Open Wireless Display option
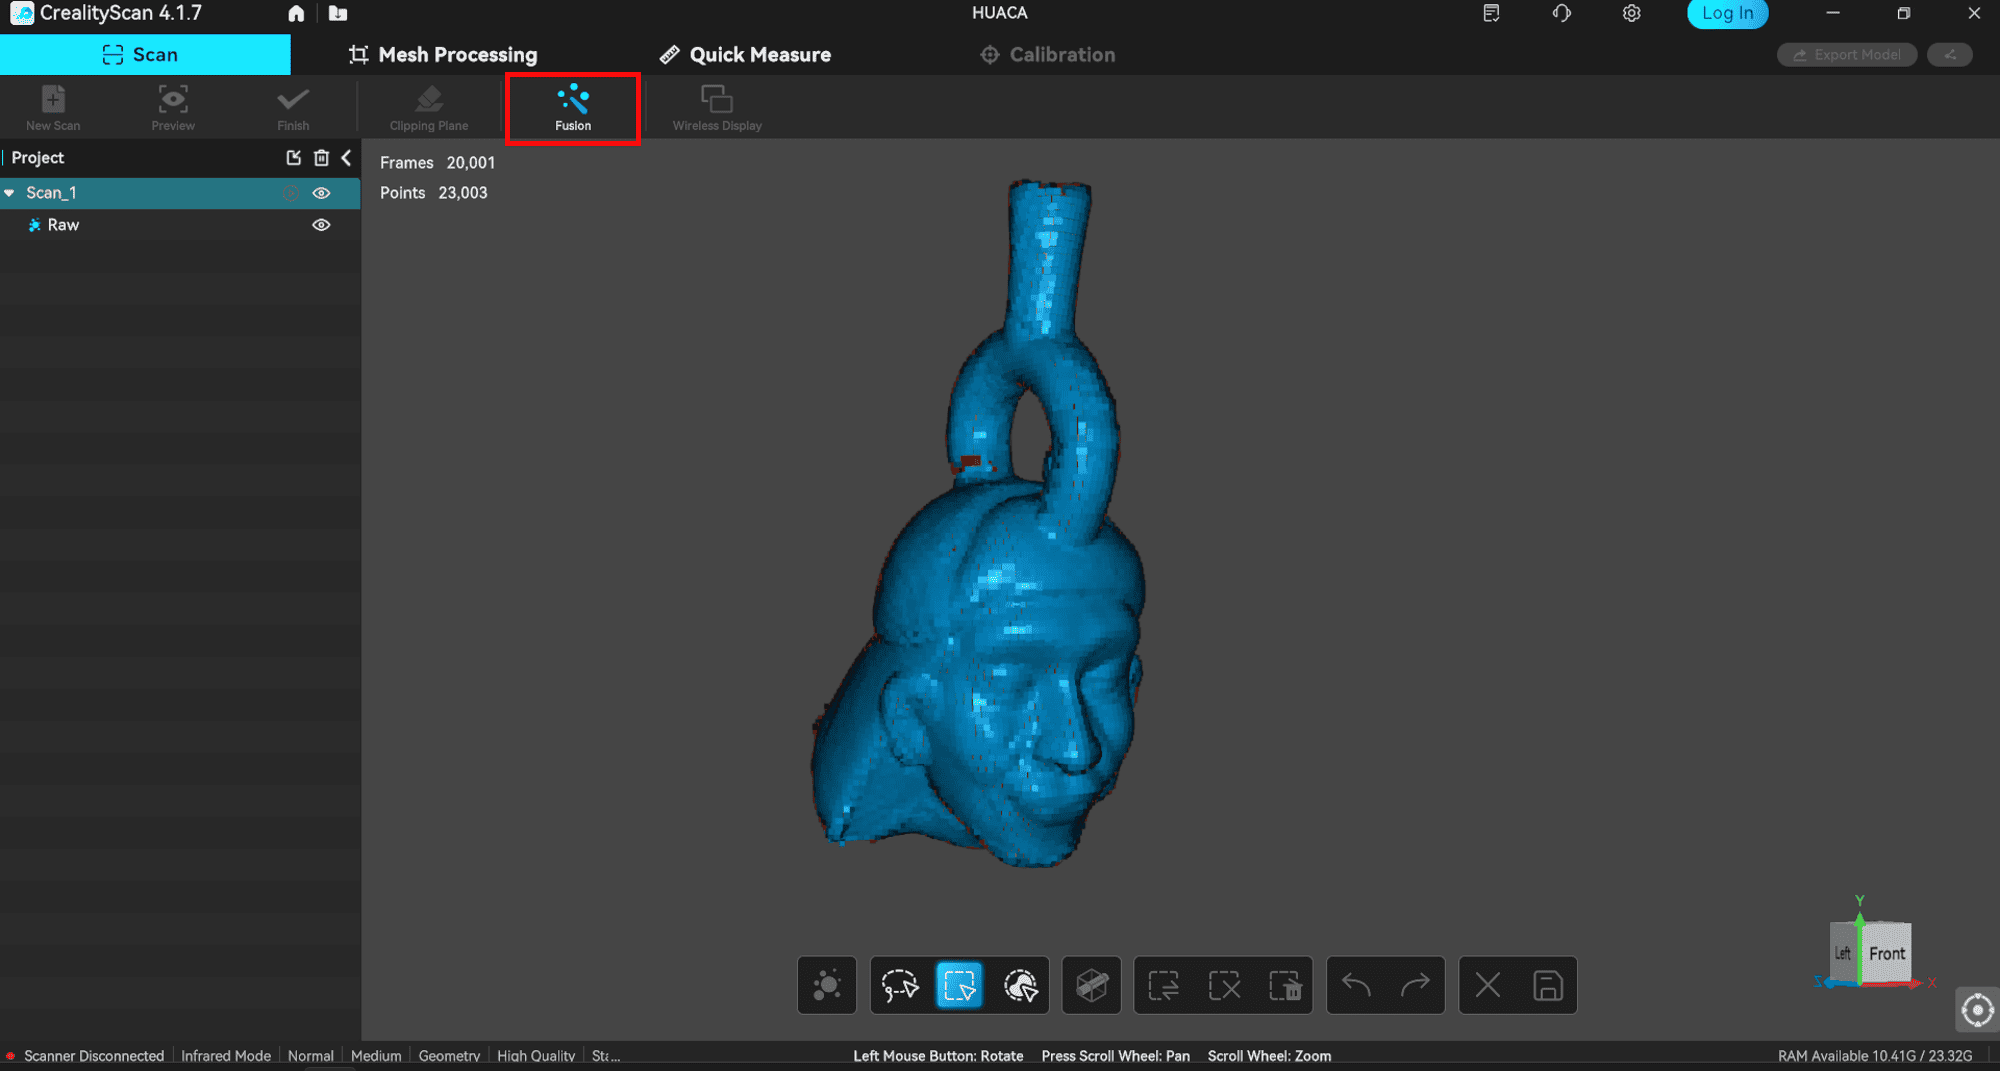This screenshot has height=1071, width=2000. click(x=717, y=107)
